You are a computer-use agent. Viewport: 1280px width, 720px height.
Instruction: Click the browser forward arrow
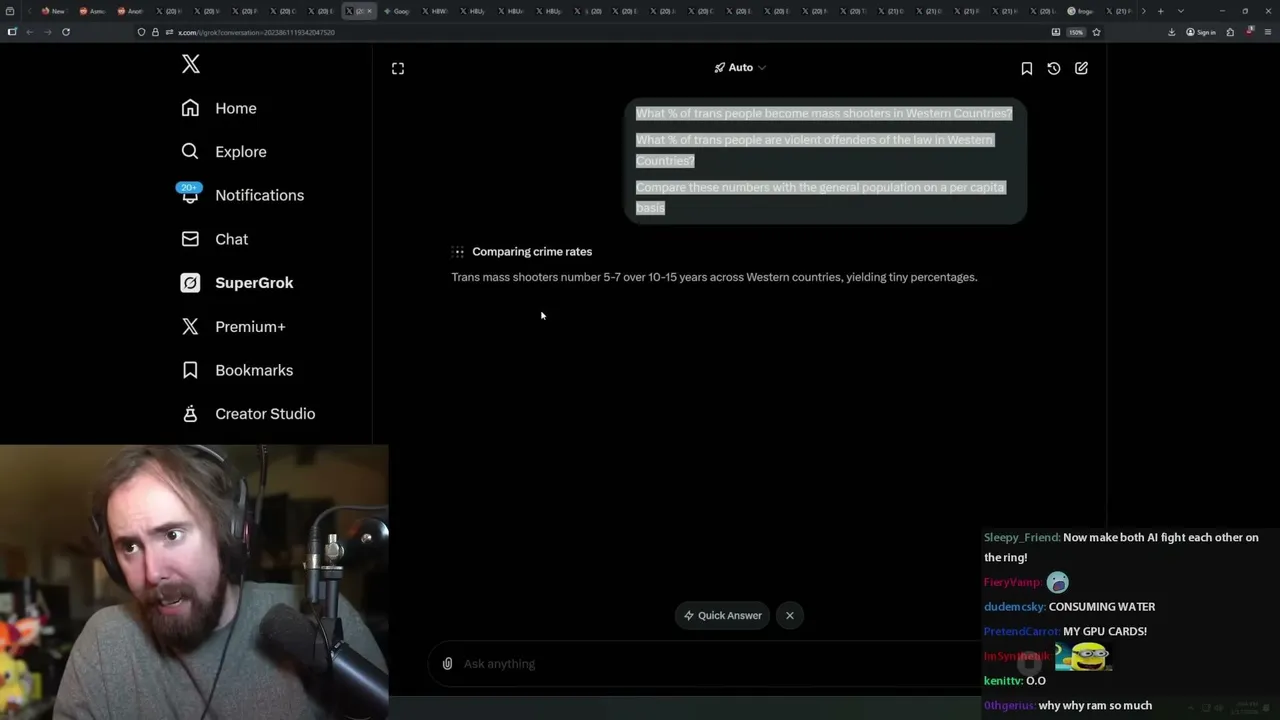[x=47, y=32]
